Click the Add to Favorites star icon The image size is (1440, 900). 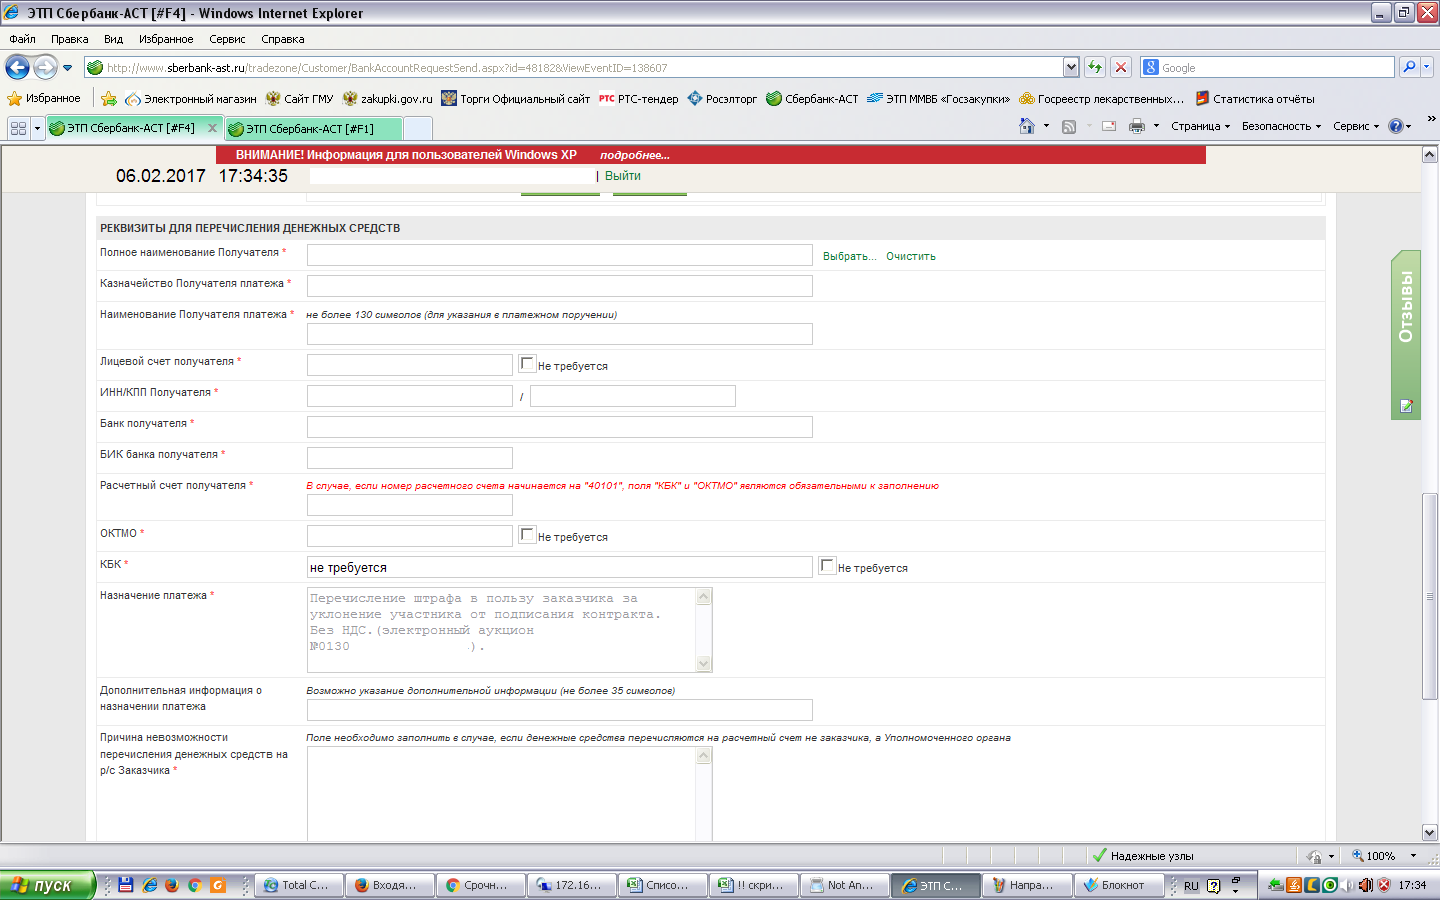109,99
